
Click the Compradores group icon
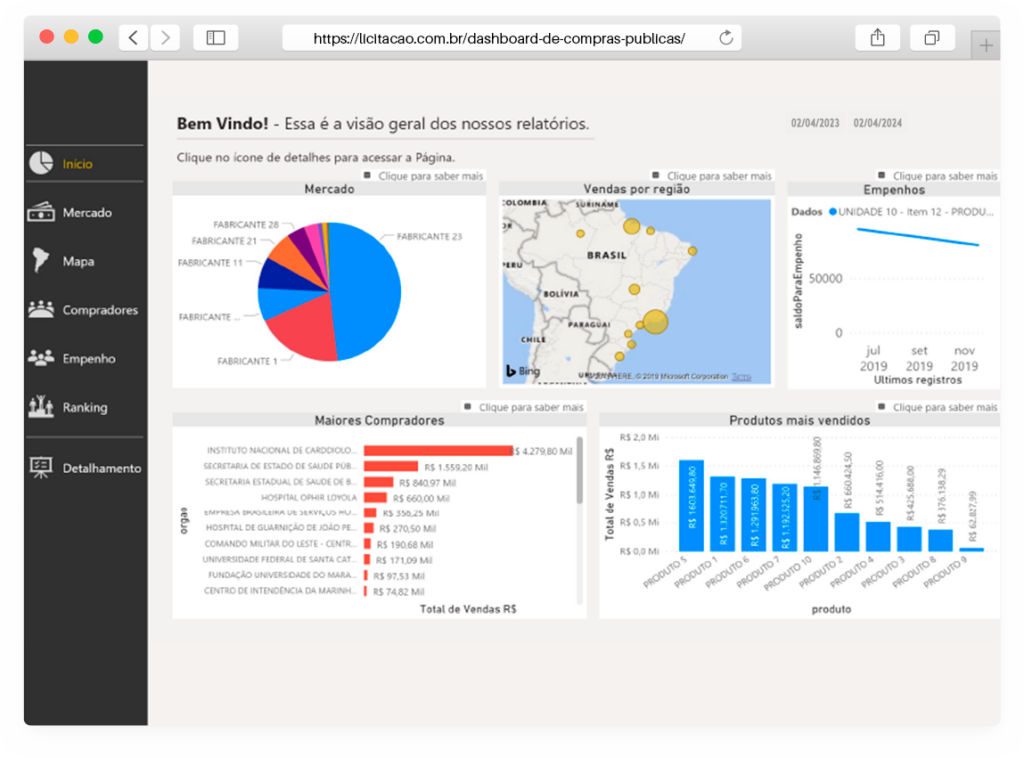[x=41, y=309]
